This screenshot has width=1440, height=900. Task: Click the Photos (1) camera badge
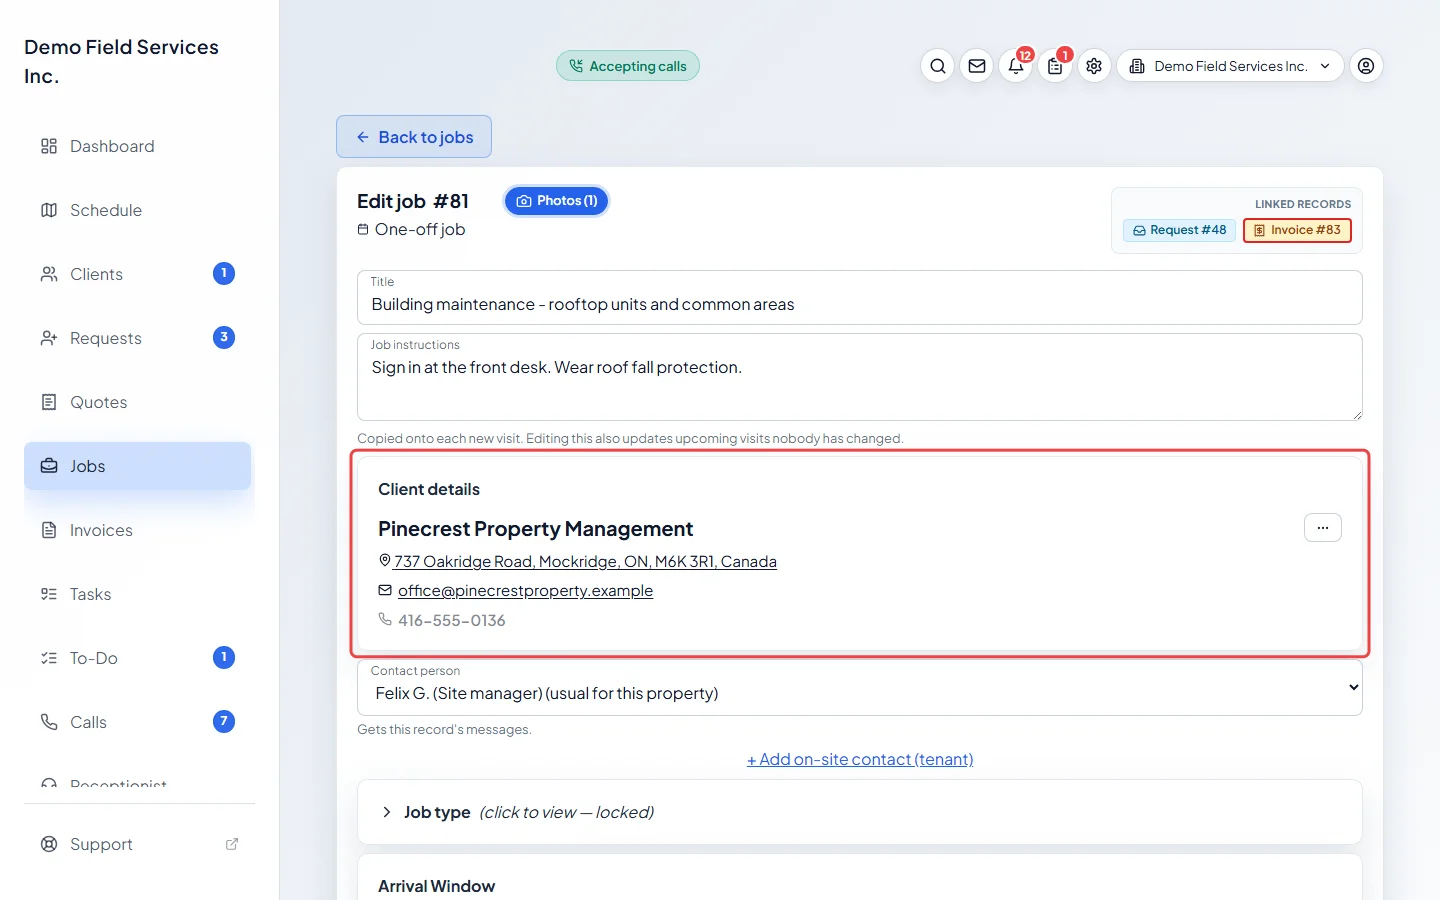pyautogui.click(x=557, y=201)
